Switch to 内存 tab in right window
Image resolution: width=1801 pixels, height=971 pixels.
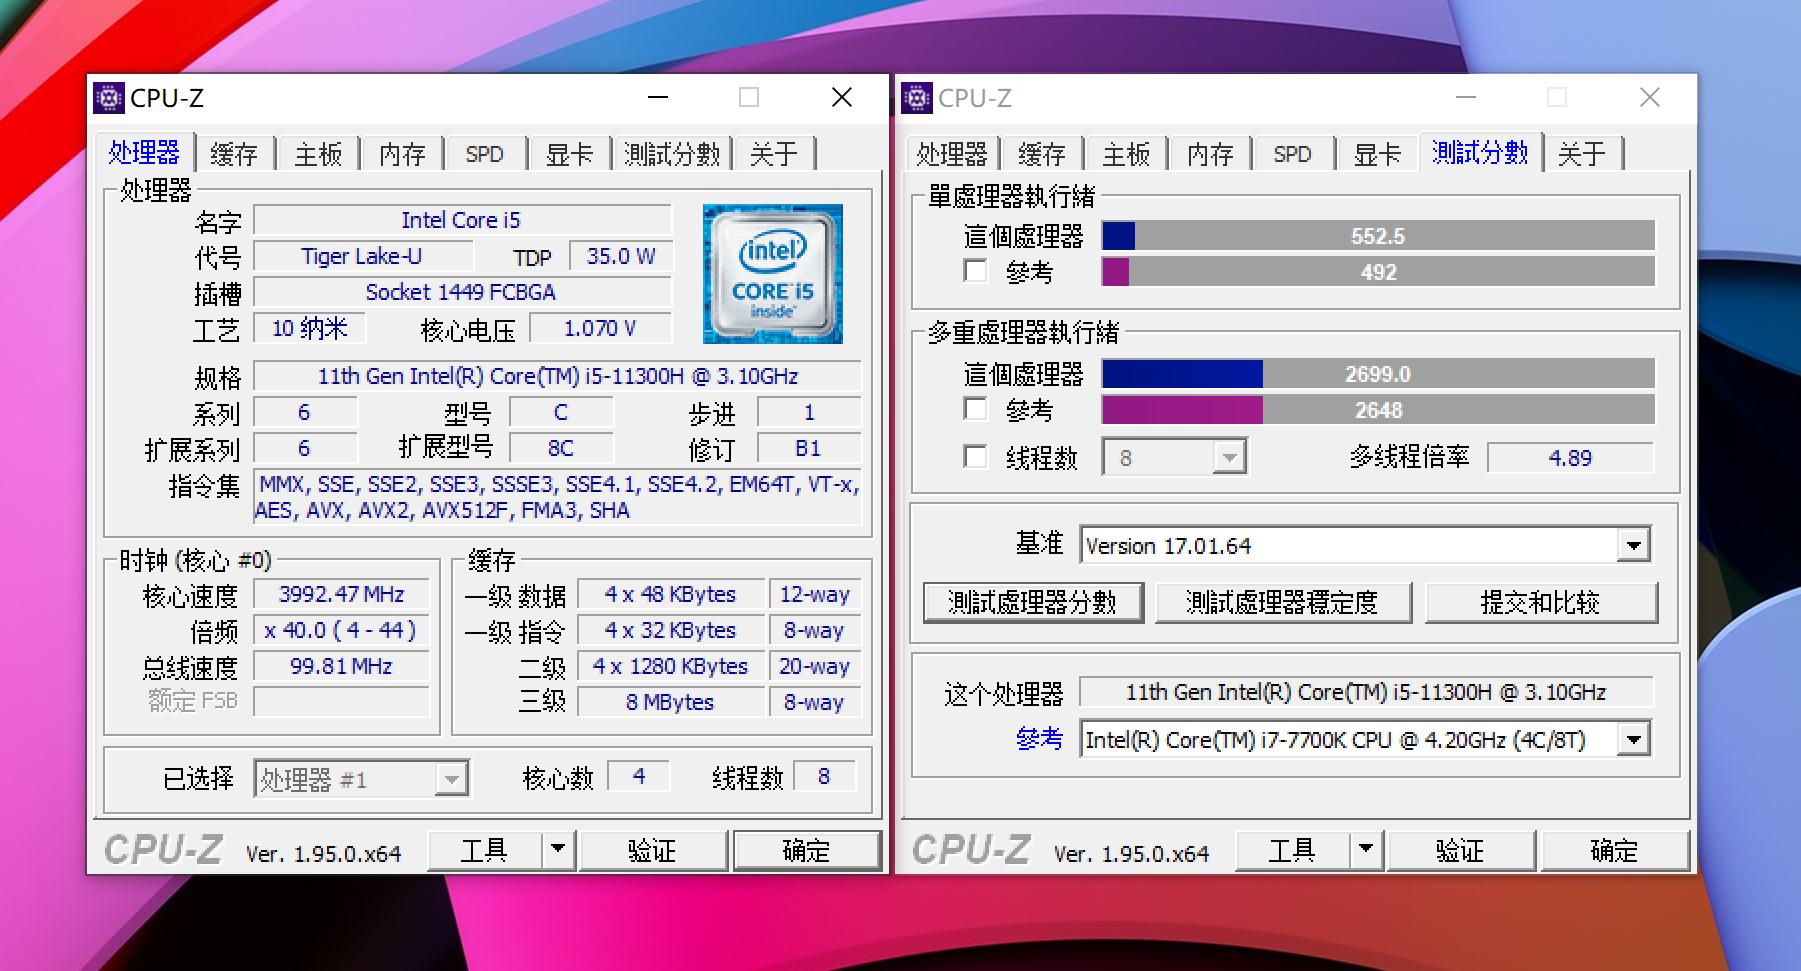(x=1210, y=154)
